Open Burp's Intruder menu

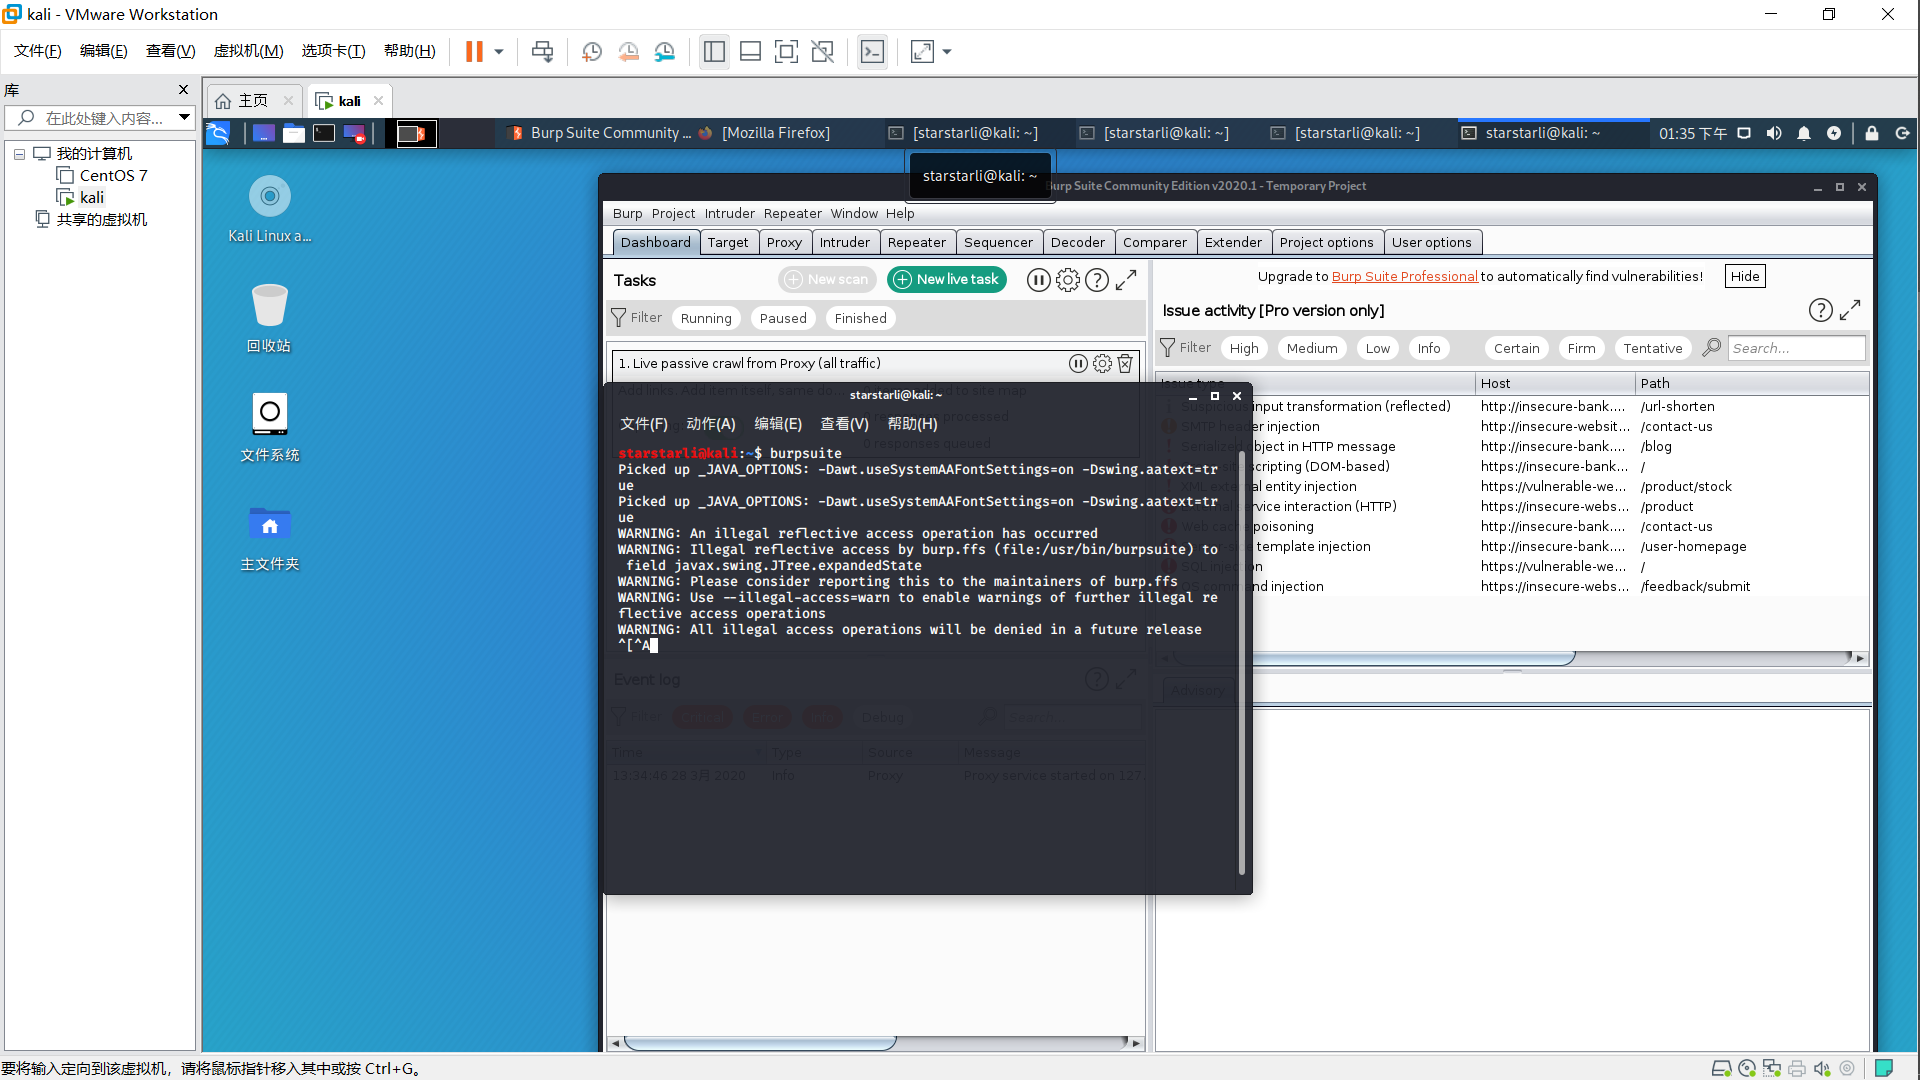(x=729, y=214)
